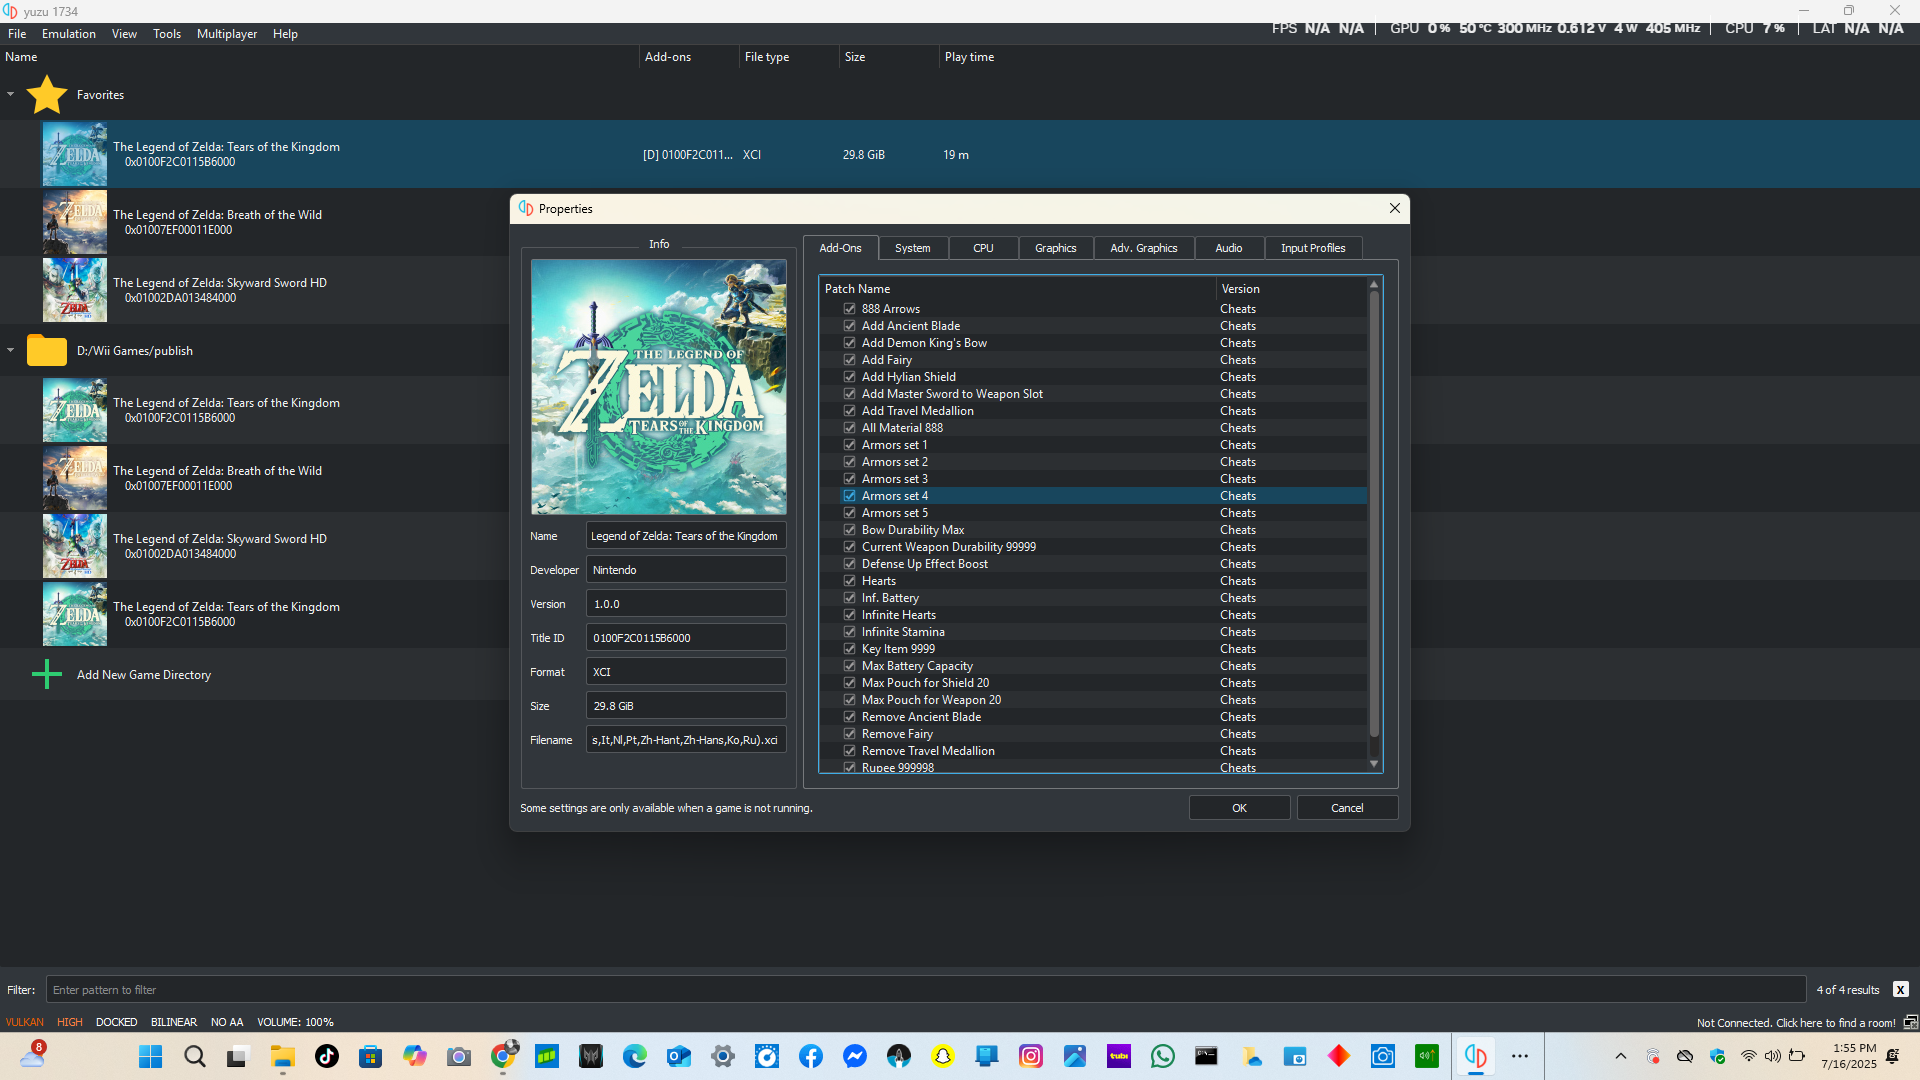Open Windows Start menu

point(151,1057)
